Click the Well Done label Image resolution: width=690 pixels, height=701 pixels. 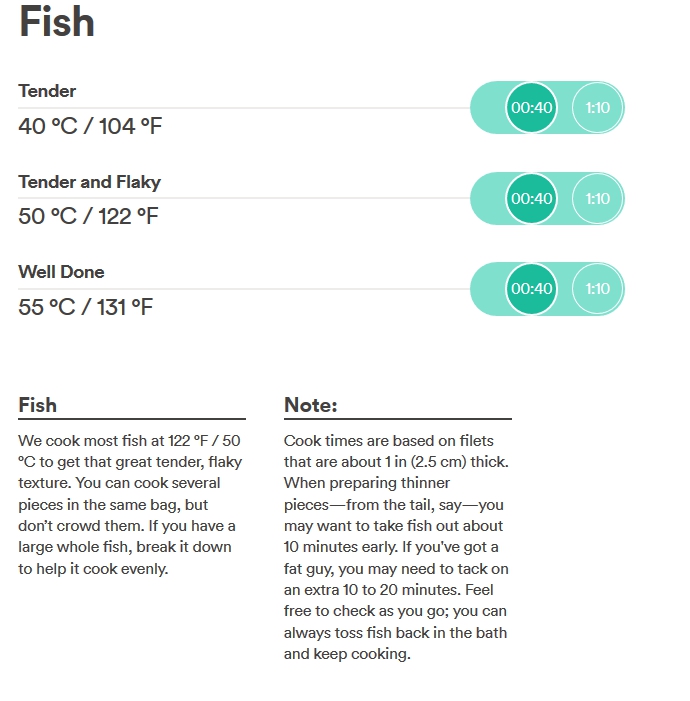point(61,272)
